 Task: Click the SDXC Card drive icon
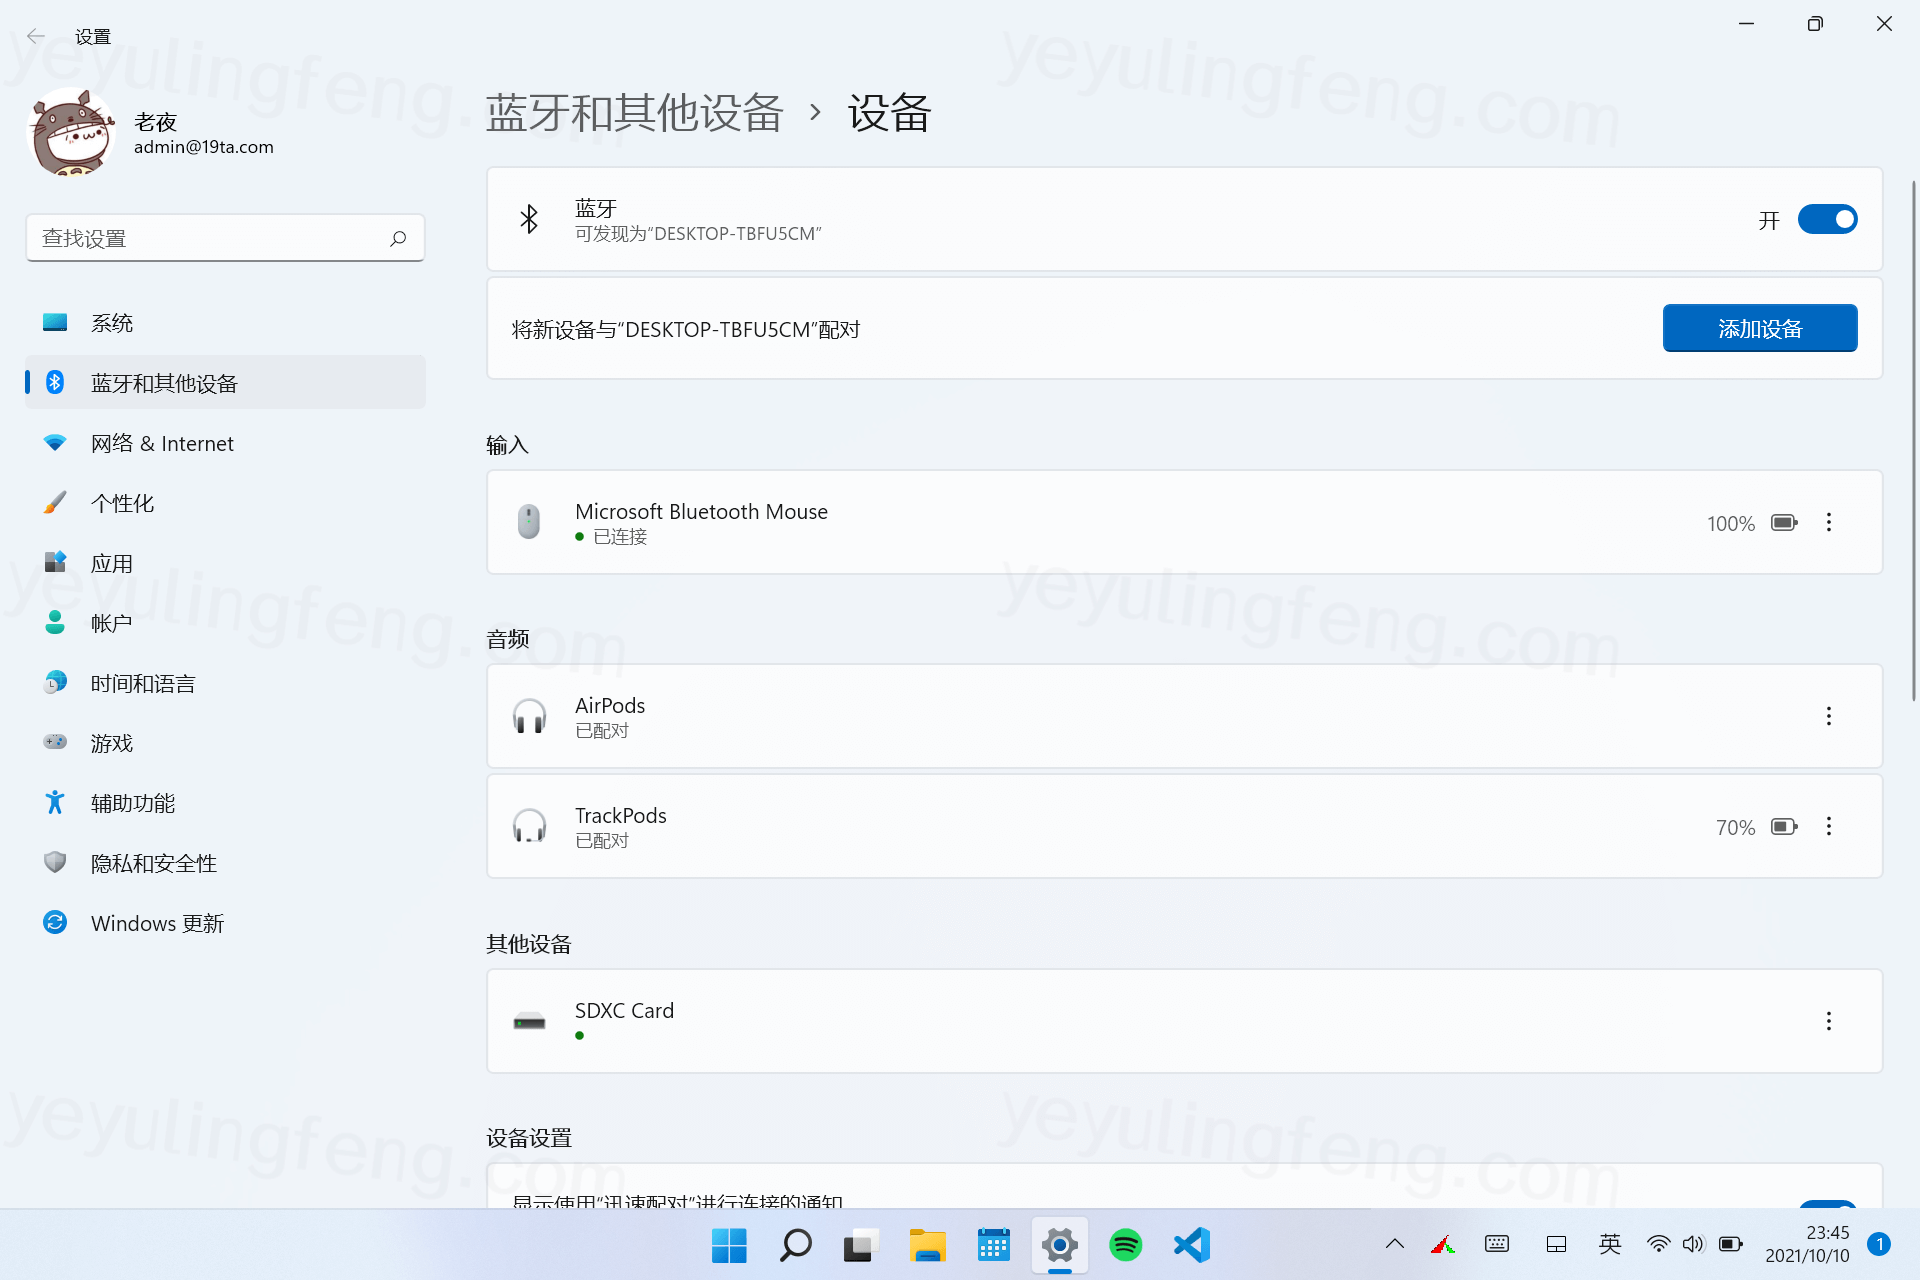529,1021
